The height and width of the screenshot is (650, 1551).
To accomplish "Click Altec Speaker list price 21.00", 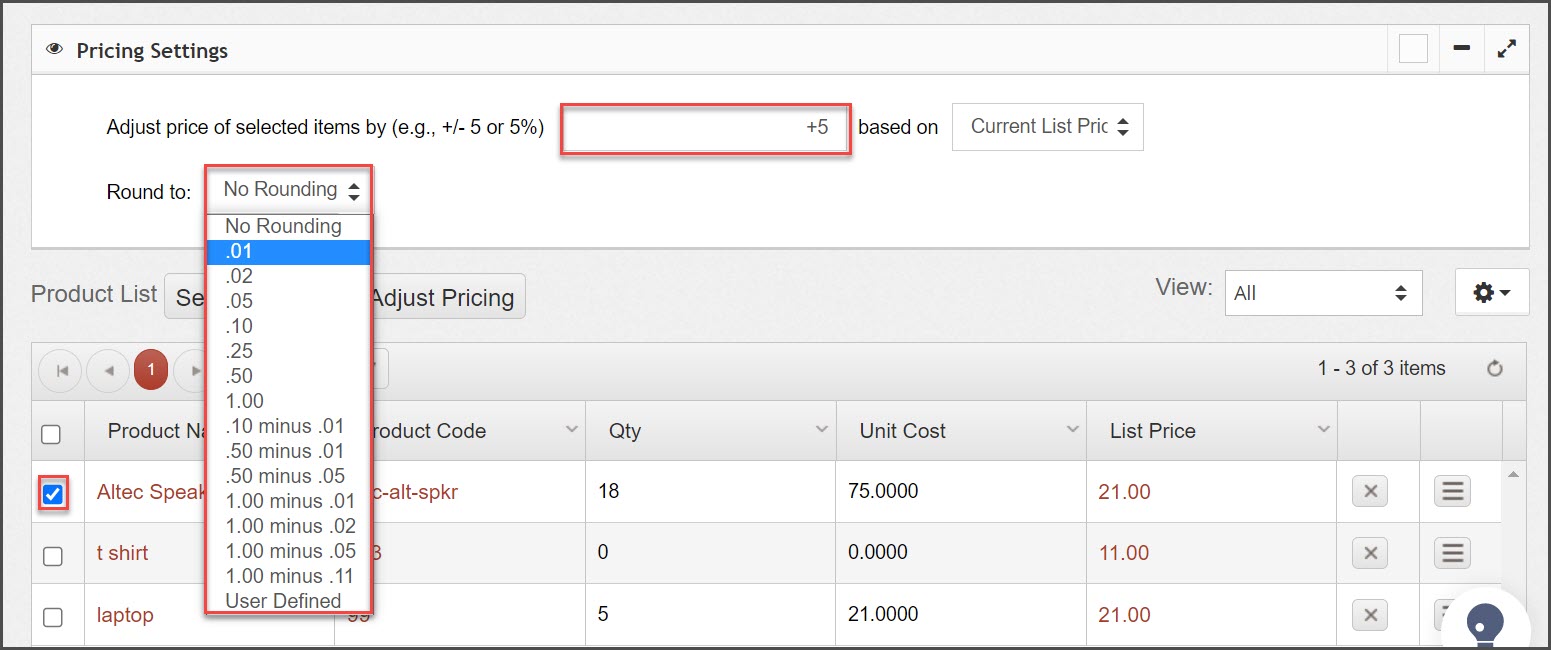I will click(x=1124, y=492).
